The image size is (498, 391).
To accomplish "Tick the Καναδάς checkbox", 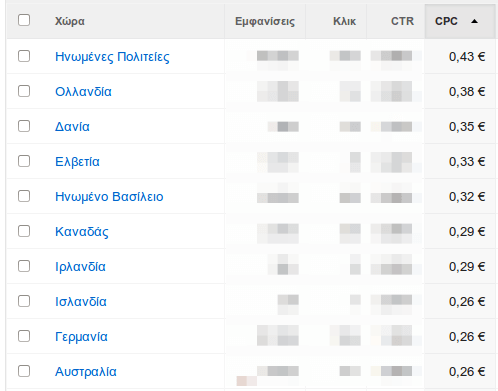I will 24,231.
